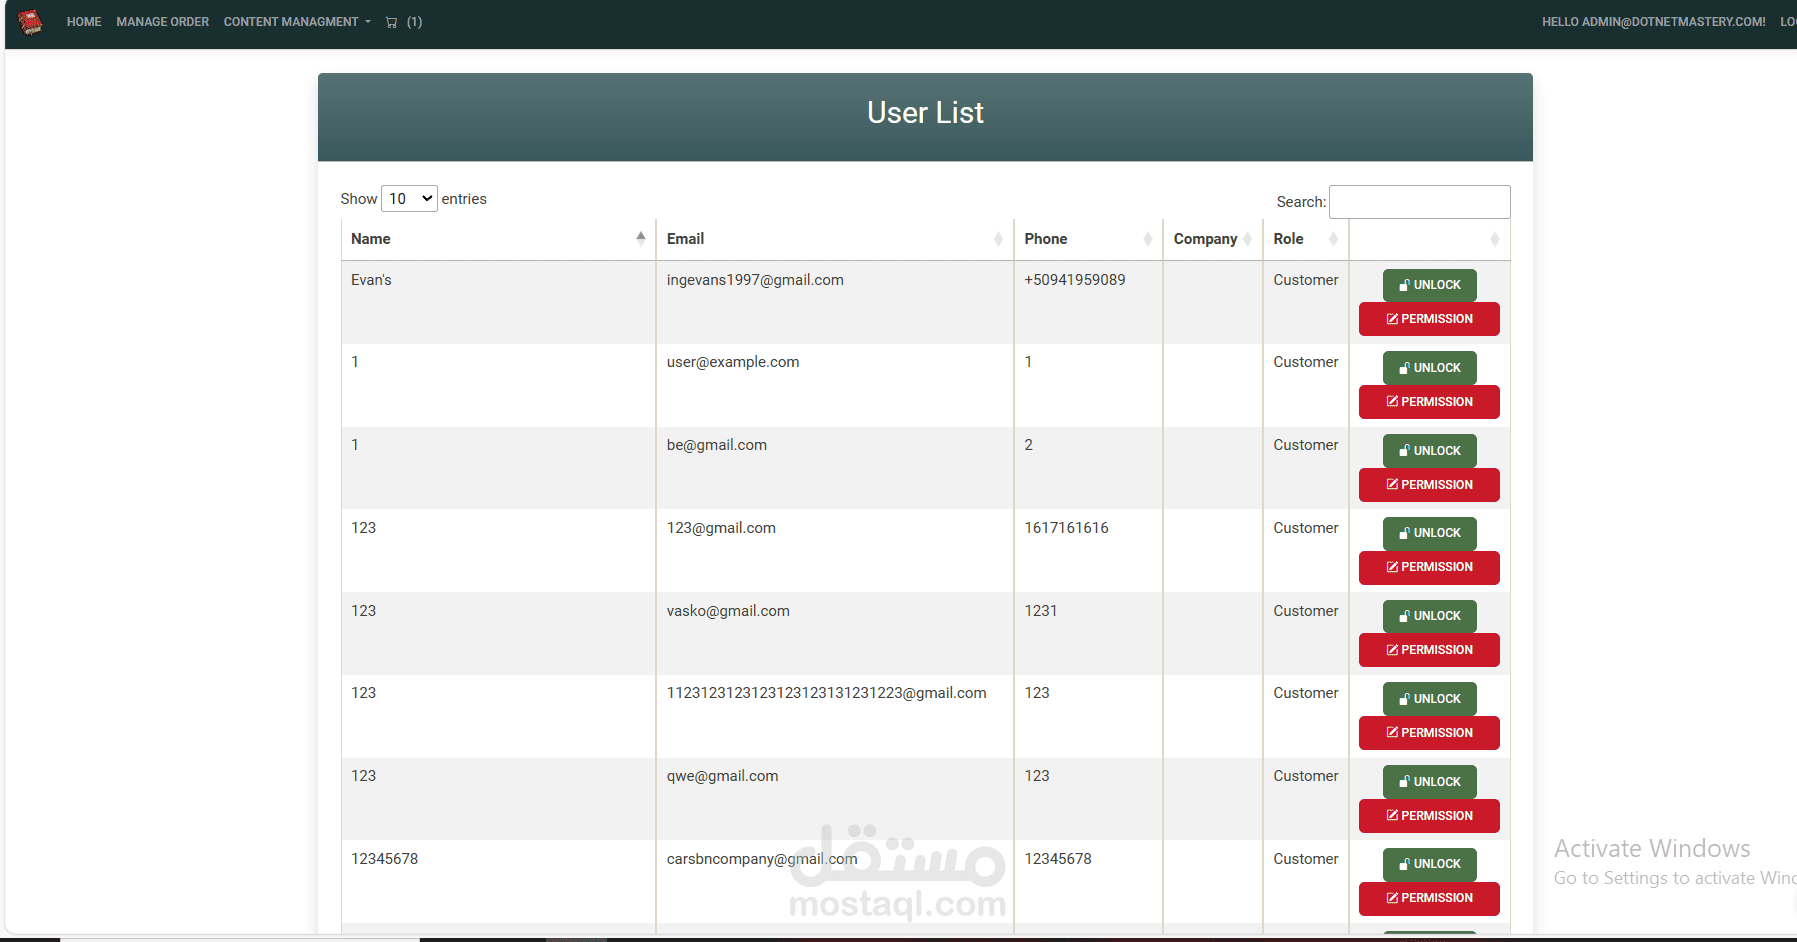1797x942 pixels.
Task: Sort table by the Phone column arrow
Action: point(1148,239)
